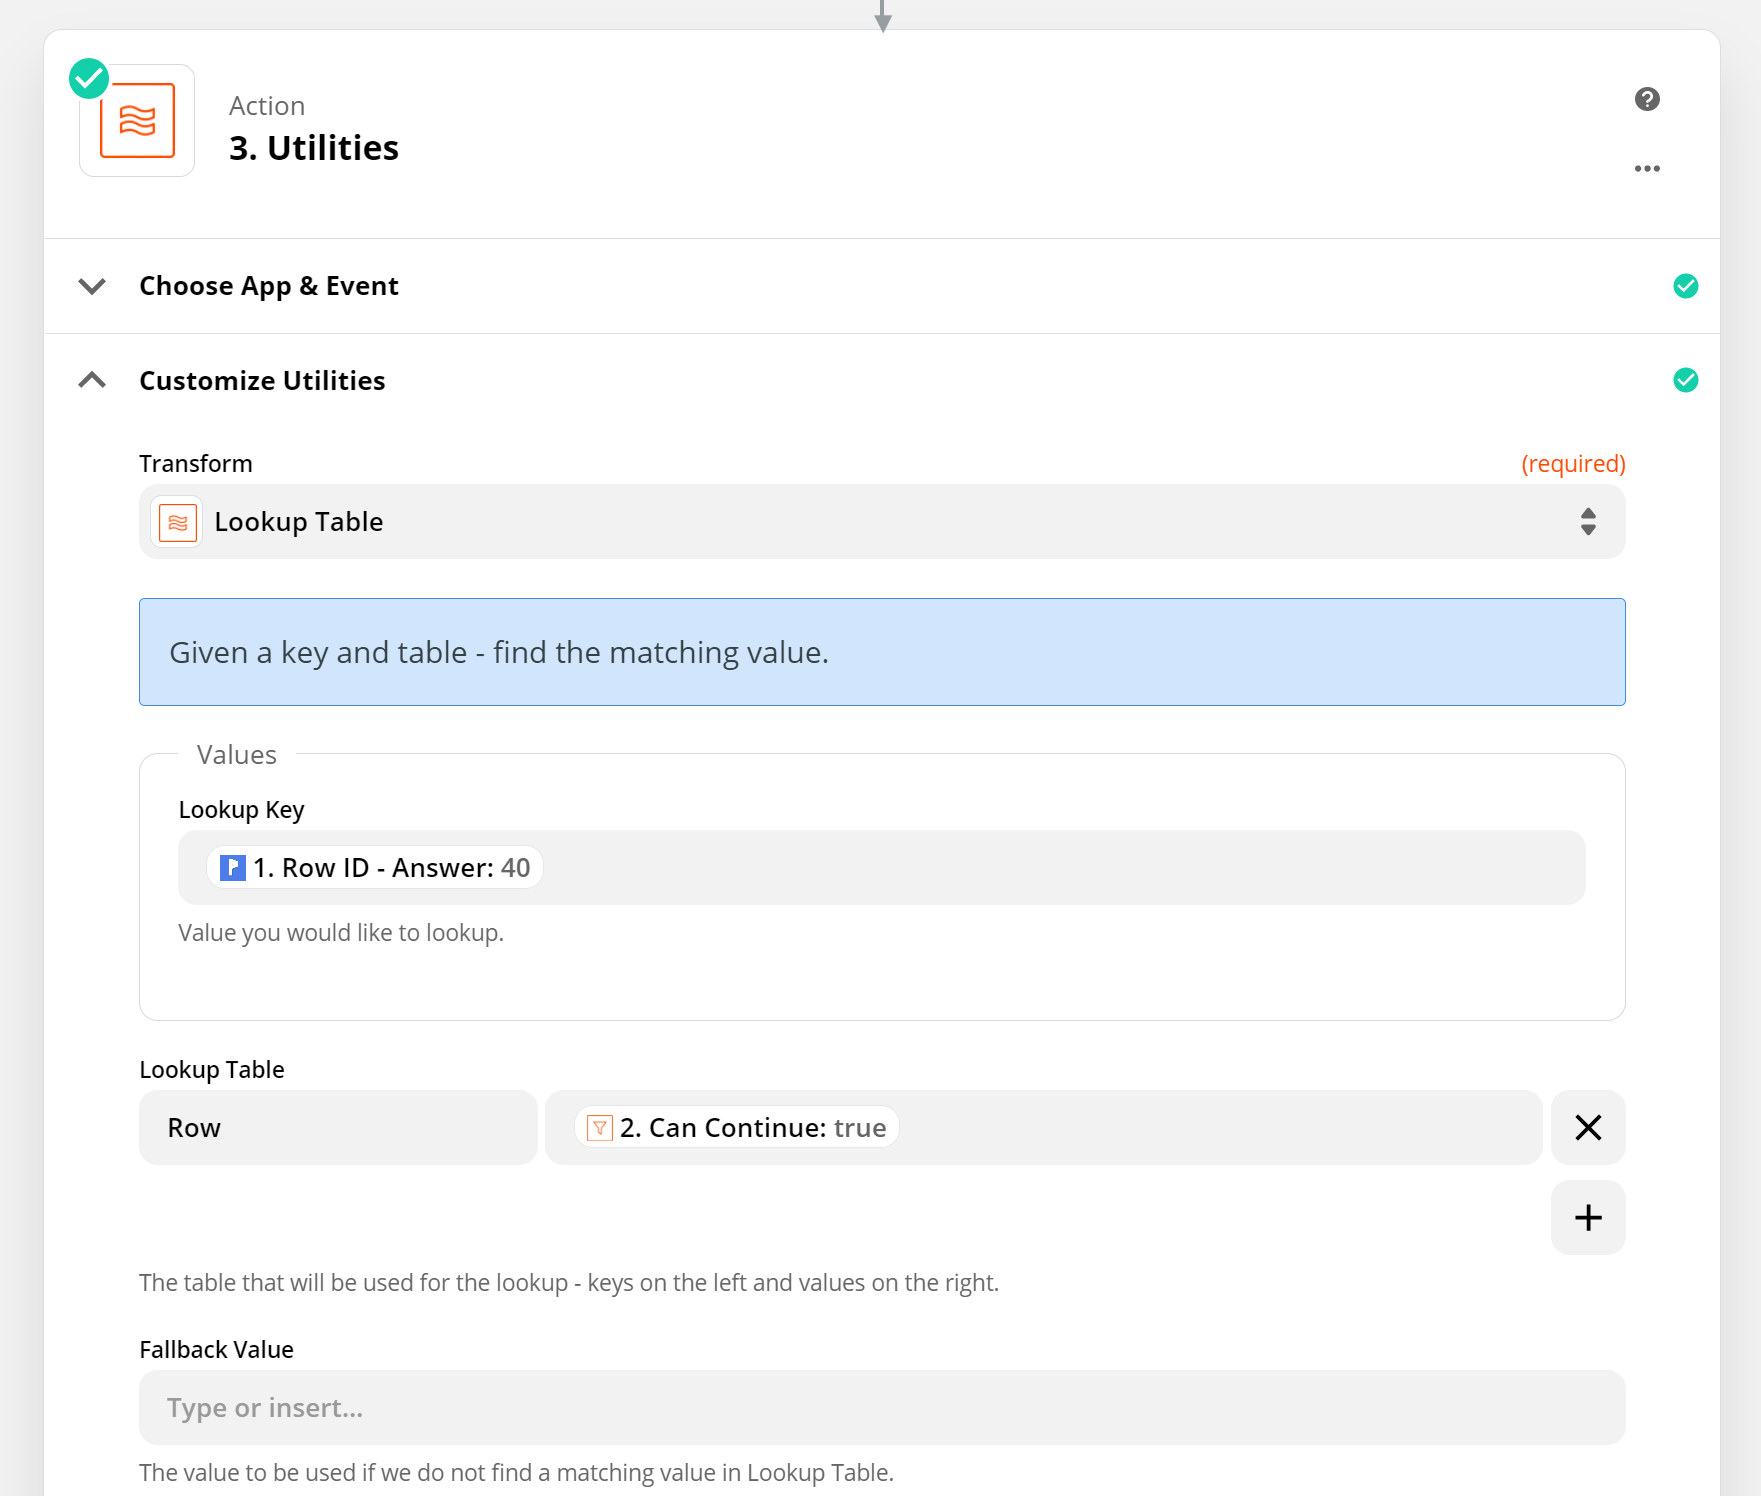Click the Row key field in Lookup Table
The width and height of the screenshot is (1761, 1496).
(338, 1127)
